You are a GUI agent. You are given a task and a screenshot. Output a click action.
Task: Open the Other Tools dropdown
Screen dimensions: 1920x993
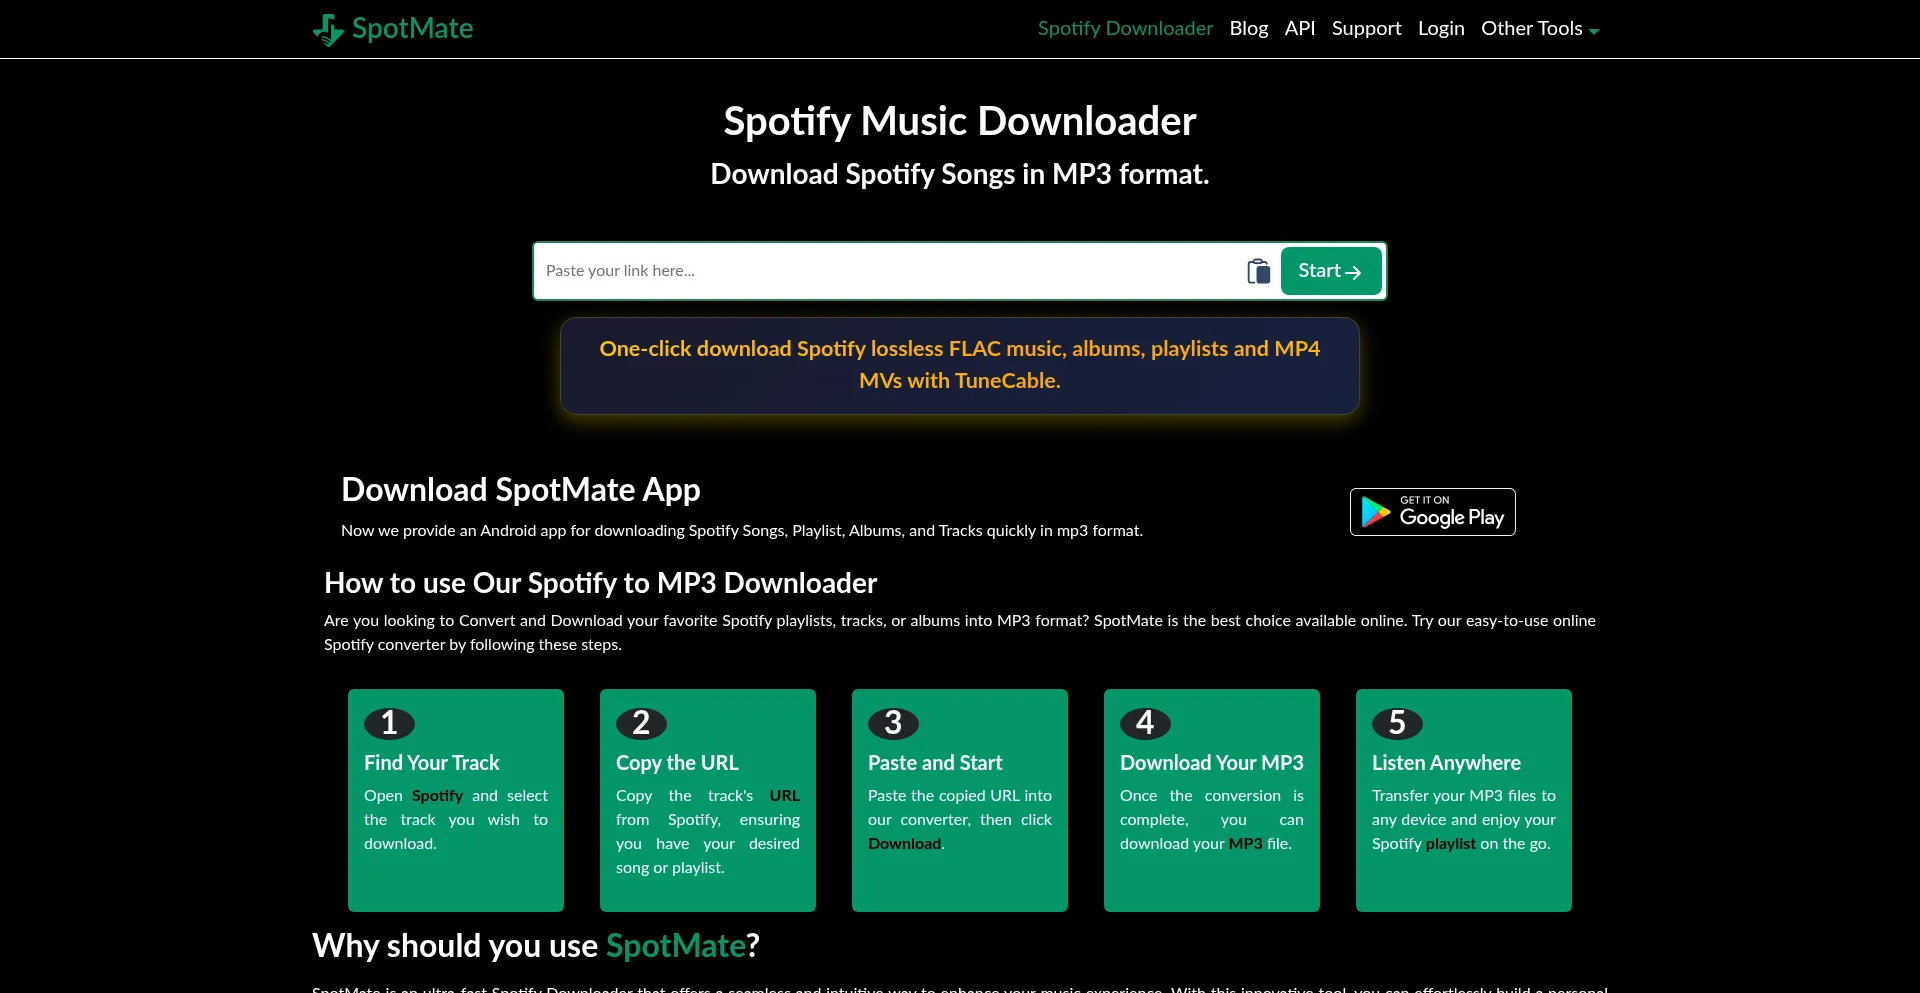tap(1540, 28)
